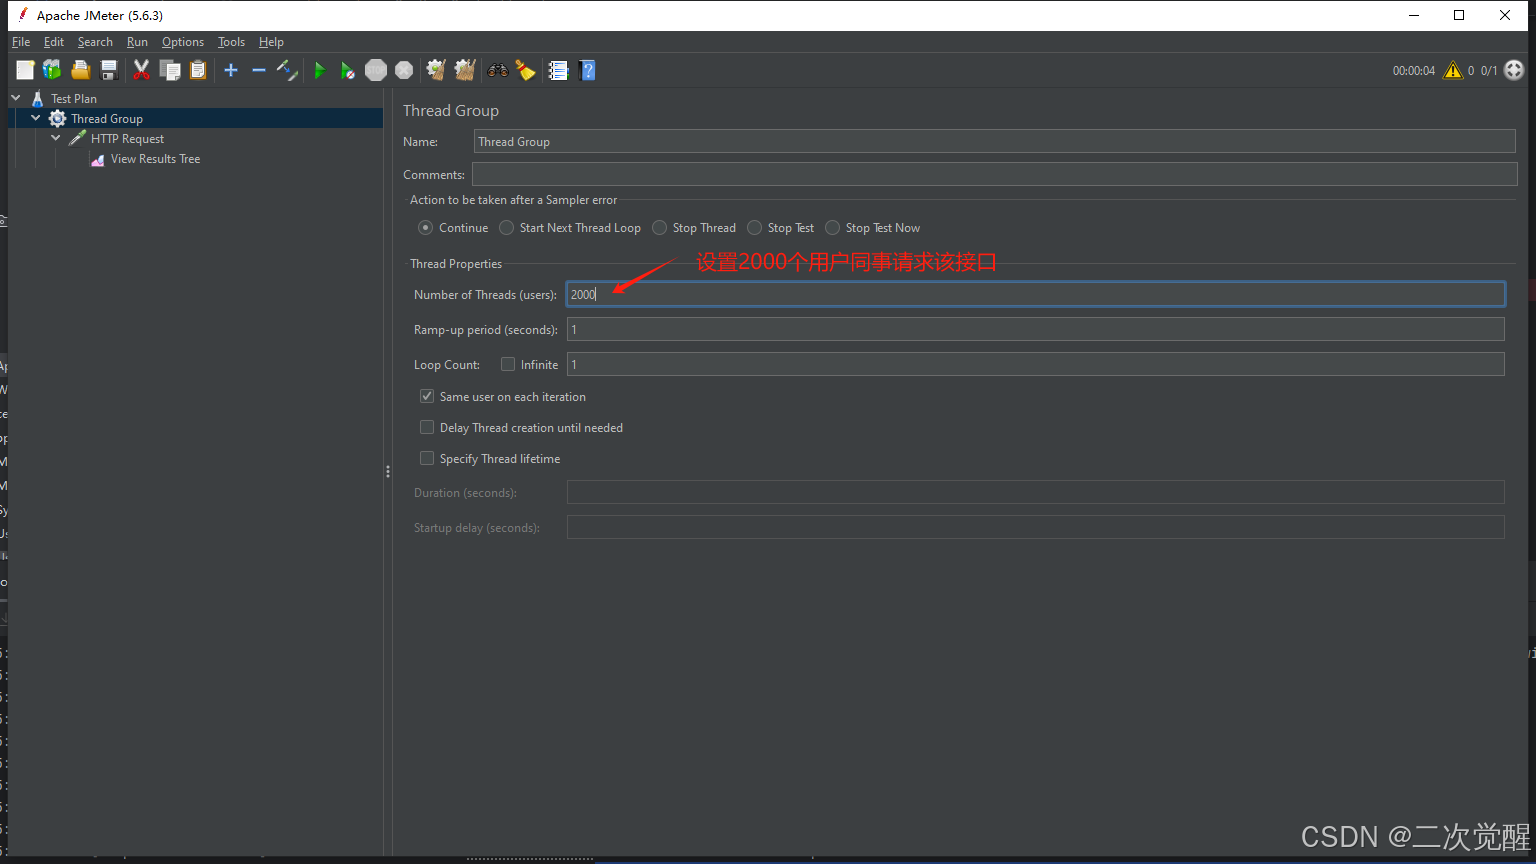Select Stop Thread radio option
This screenshot has width=1536, height=864.
coord(660,228)
